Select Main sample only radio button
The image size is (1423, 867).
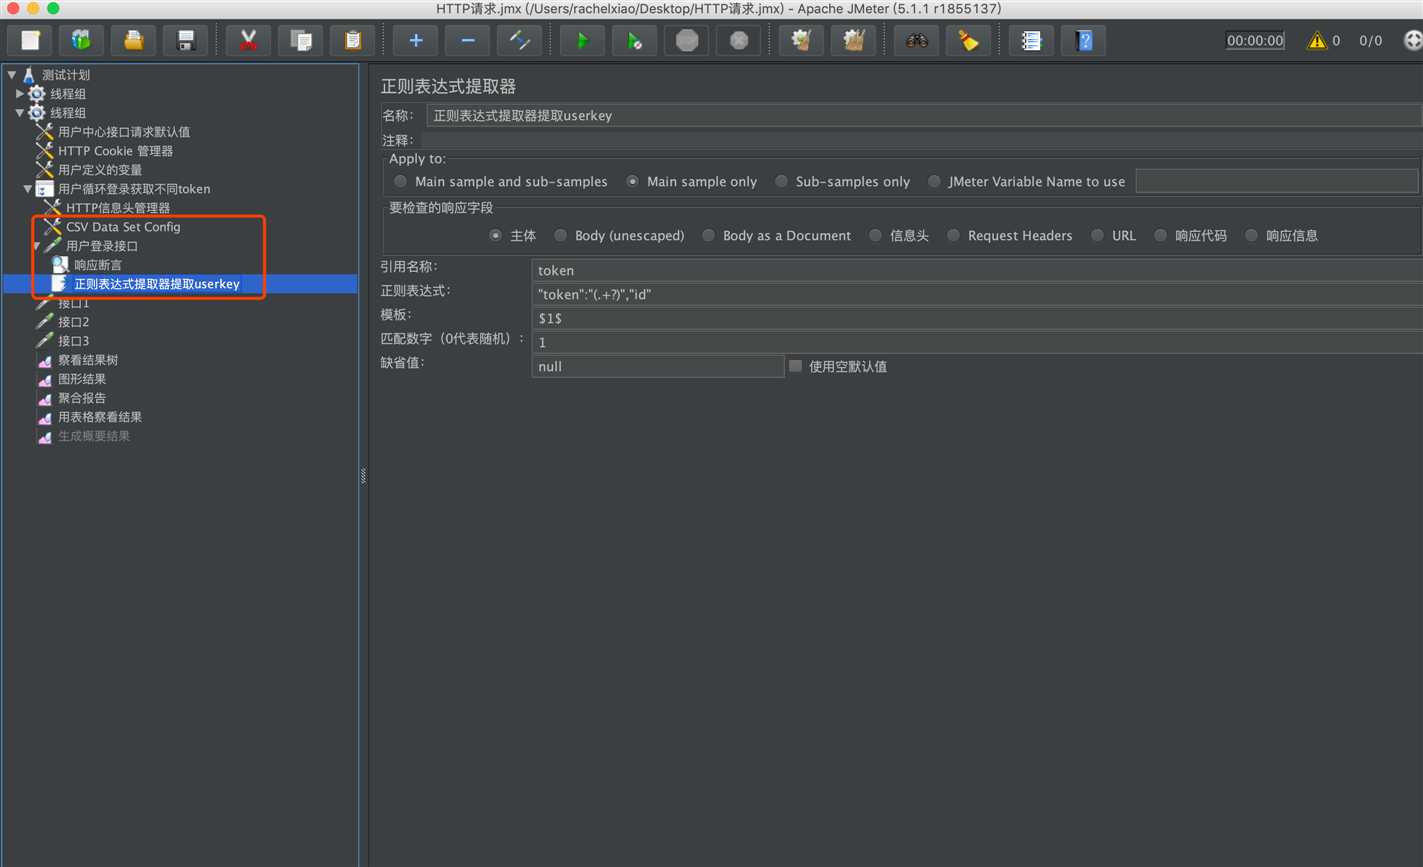[x=633, y=181]
